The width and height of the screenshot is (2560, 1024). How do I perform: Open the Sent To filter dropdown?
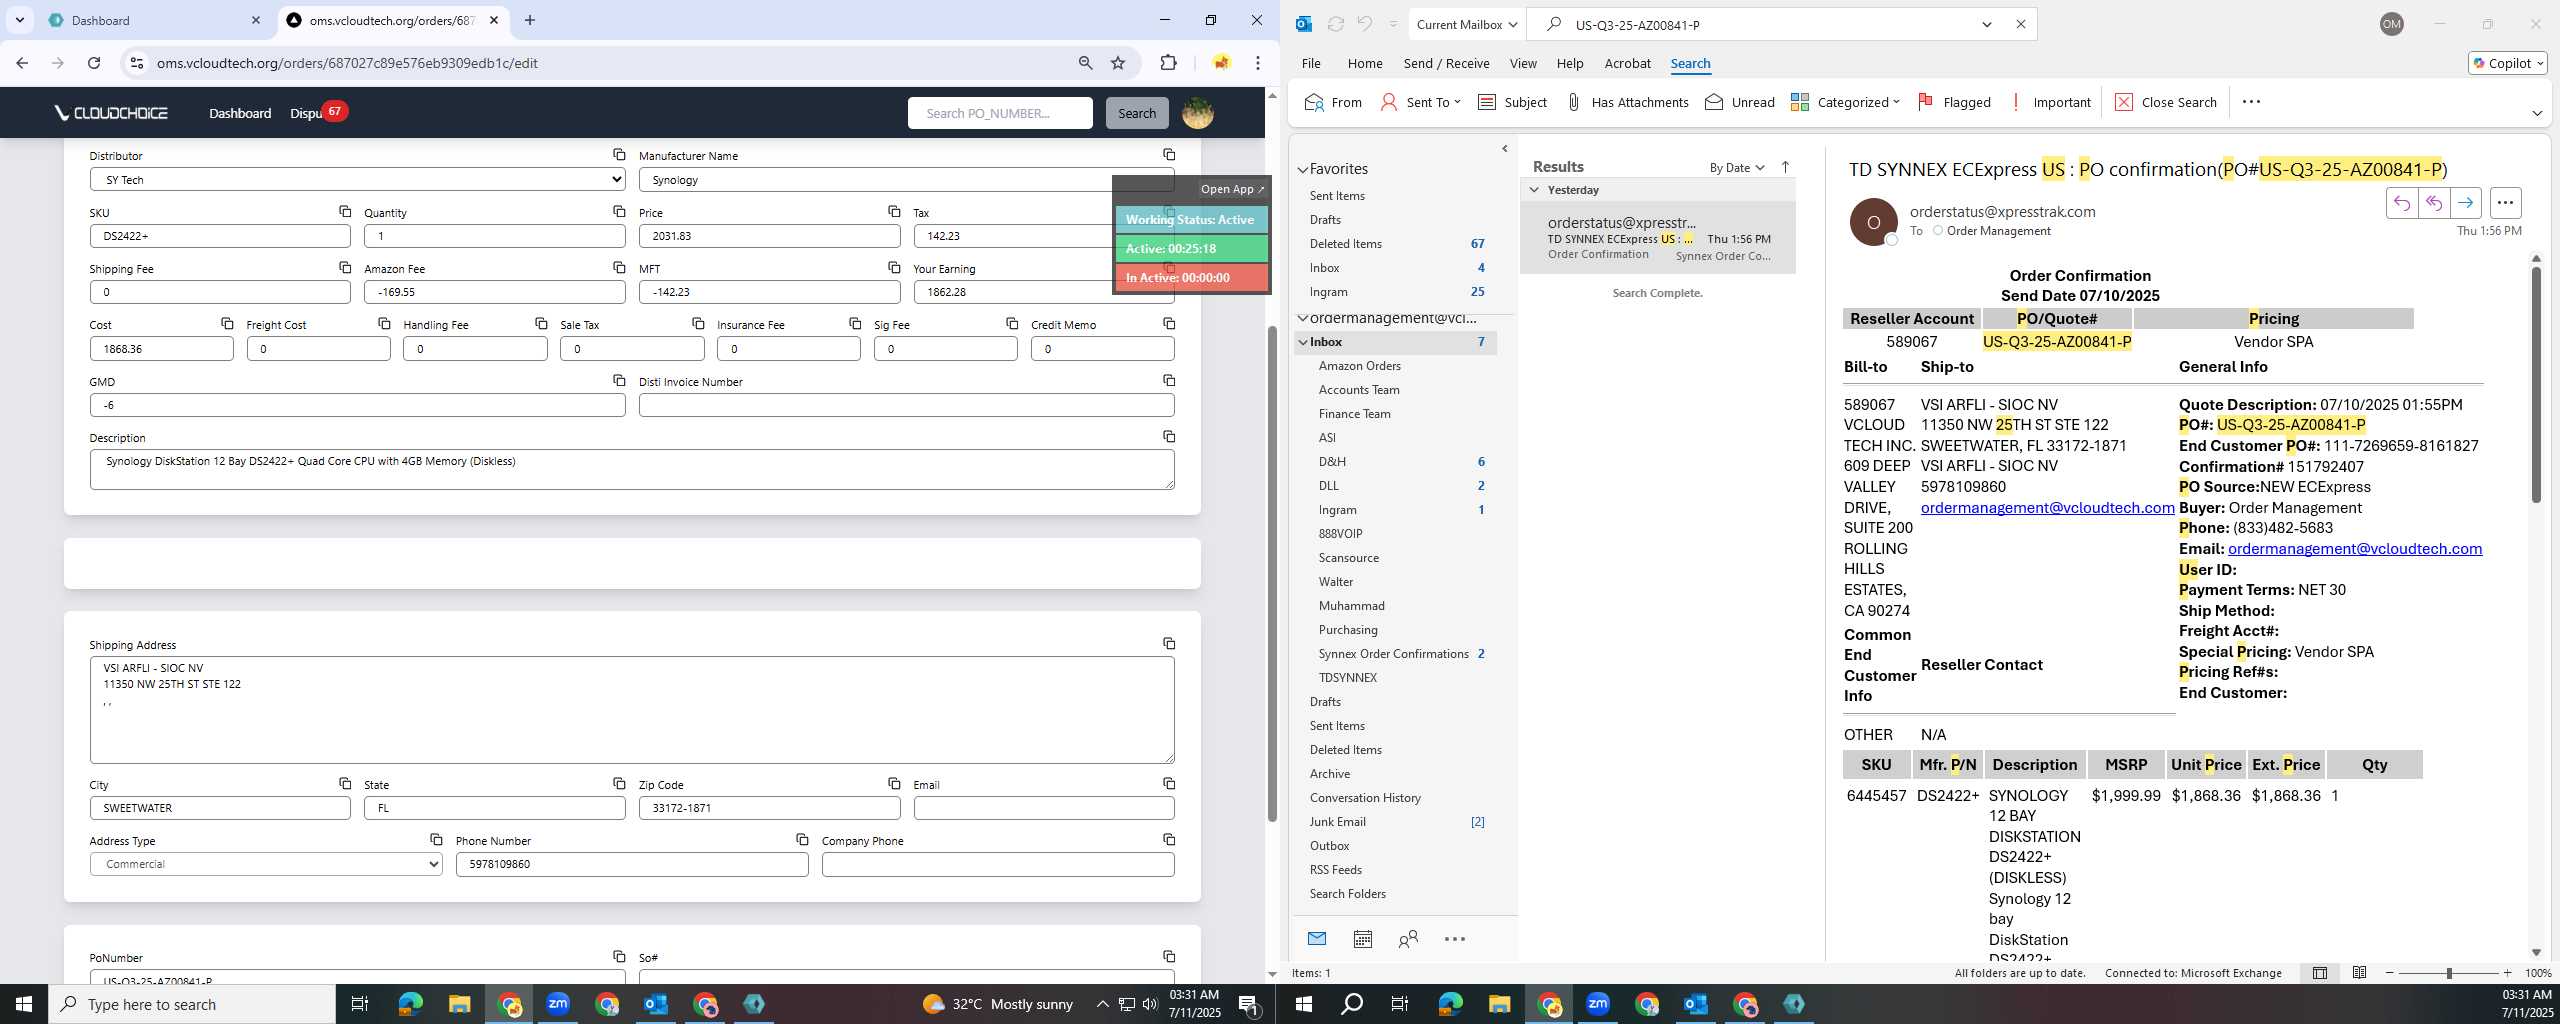pos(1420,102)
